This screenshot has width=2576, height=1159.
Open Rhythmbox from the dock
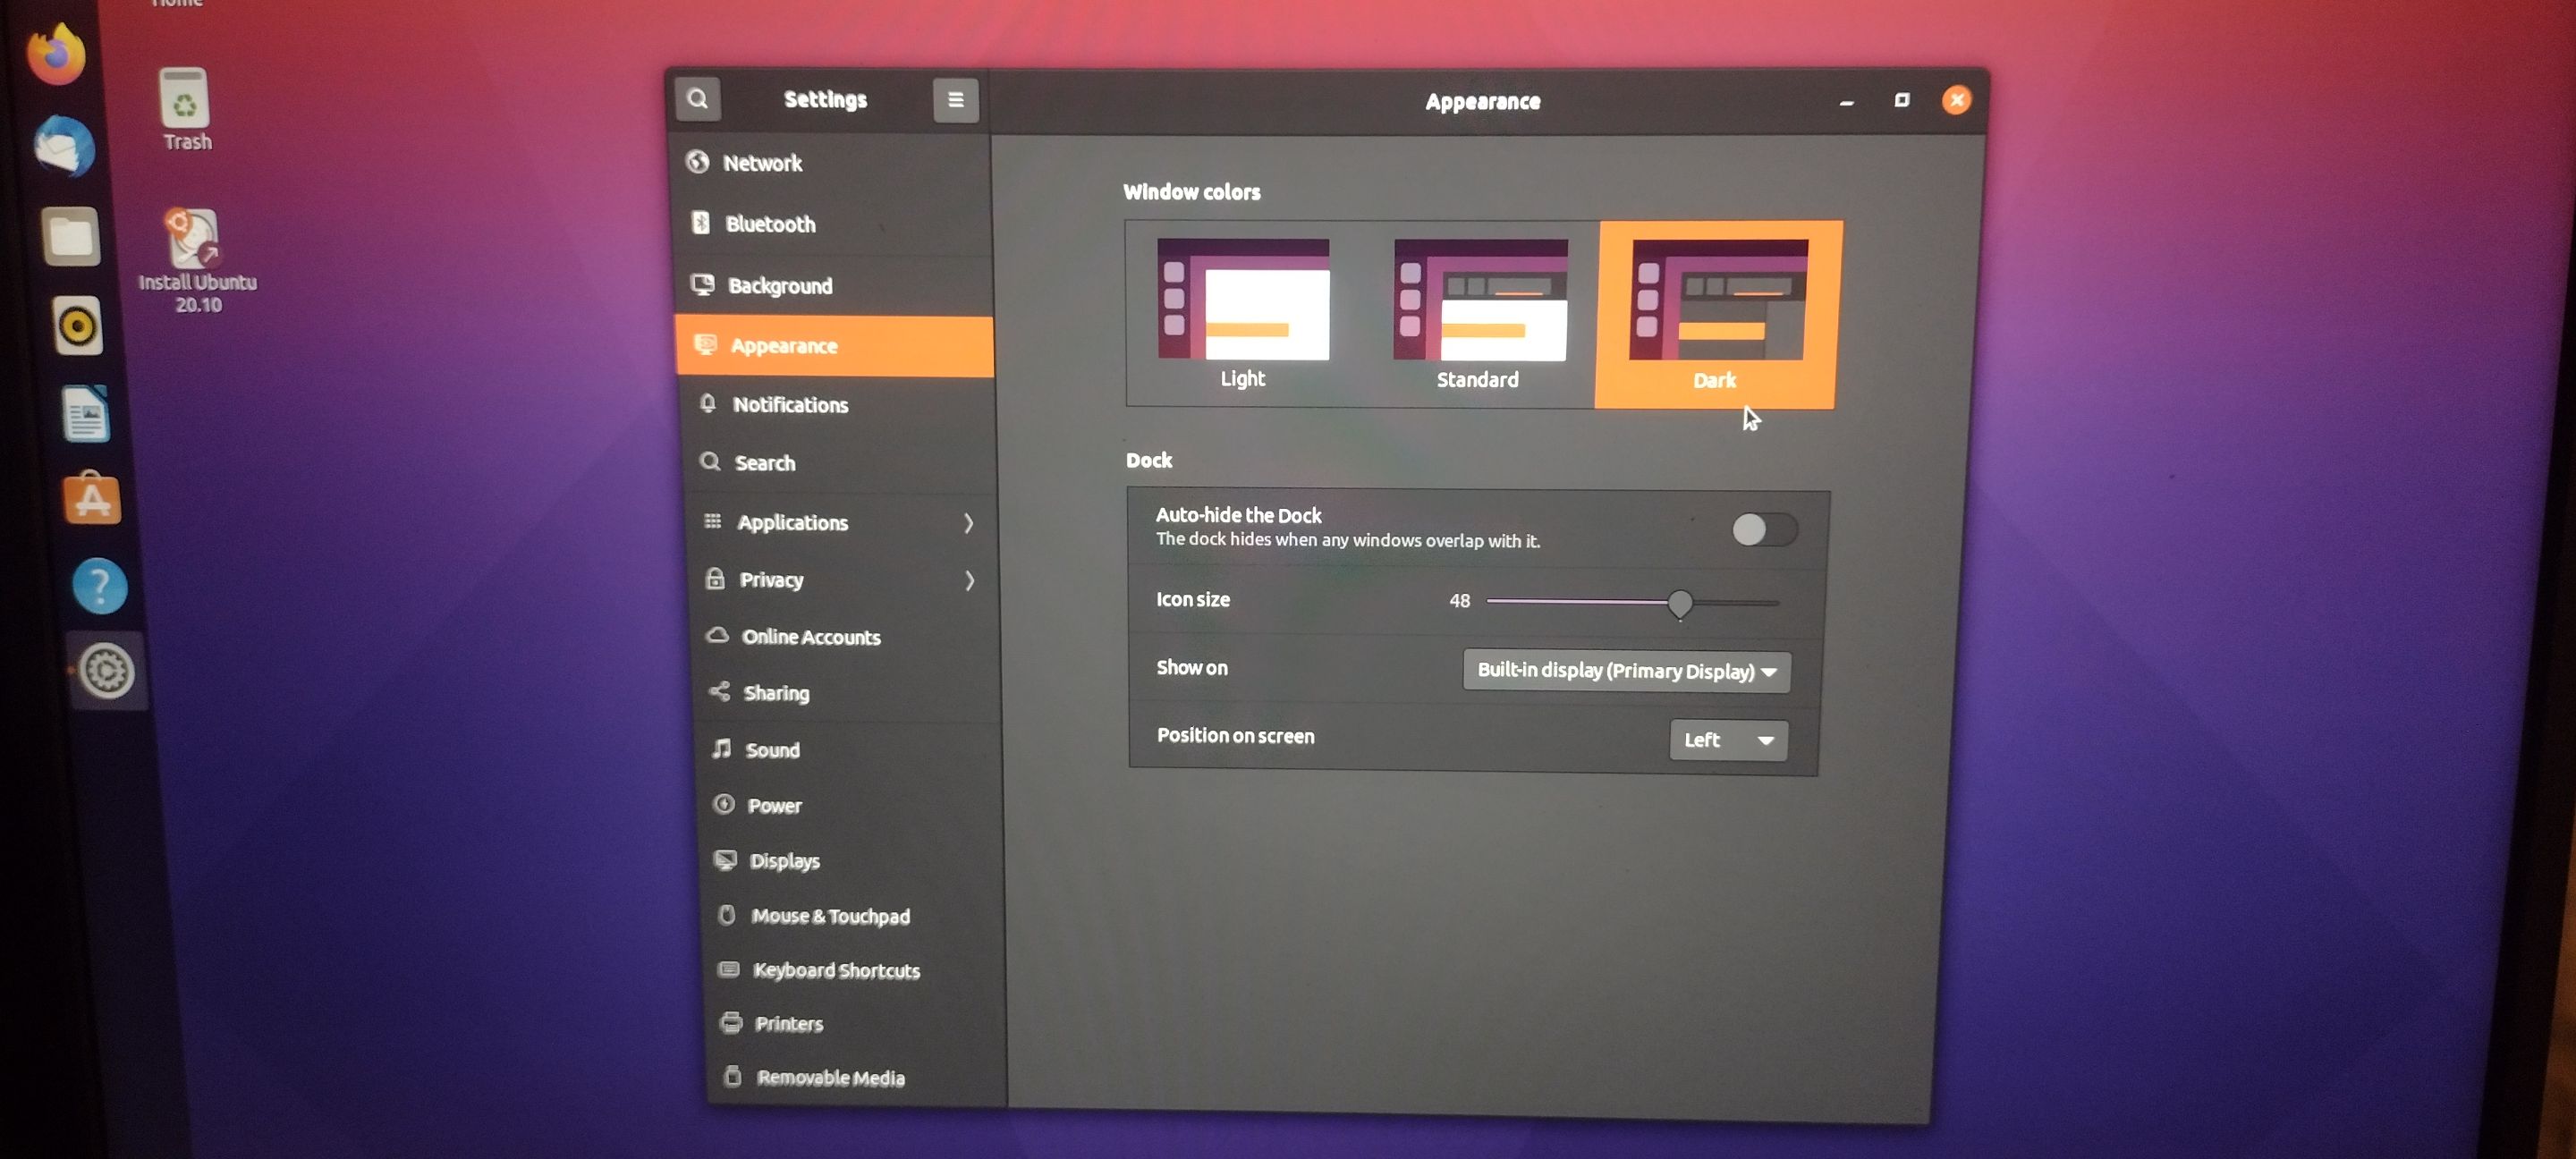click(x=78, y=326)
